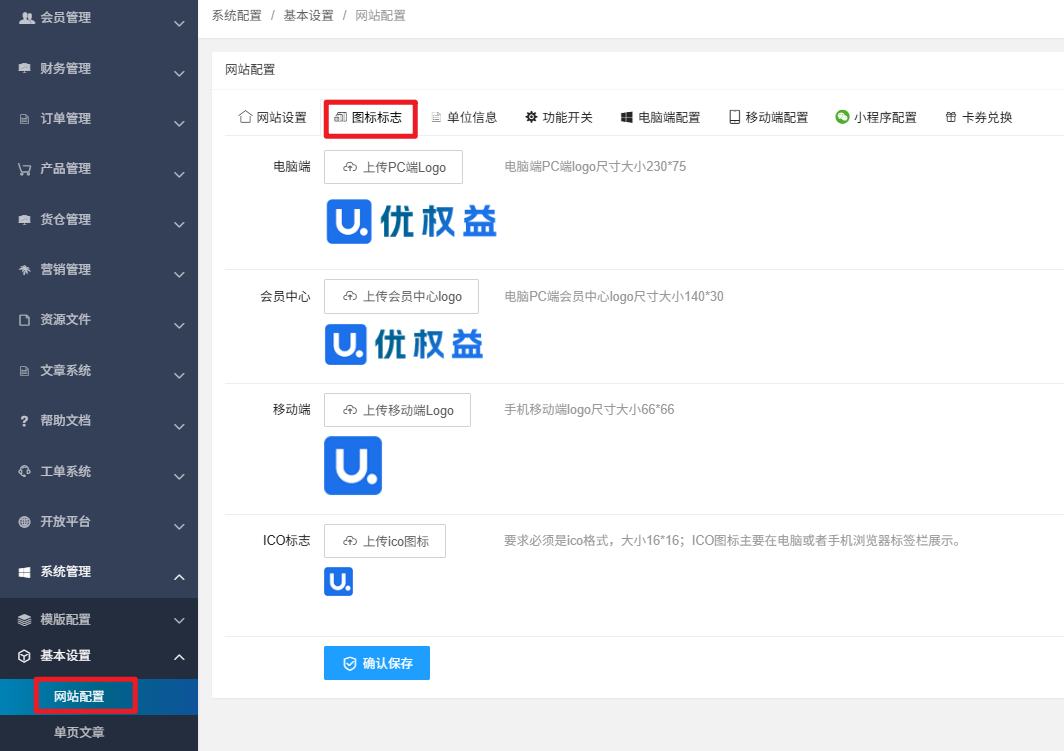Expand the 开放平台 menu chevron
This screenshot has height=751, width=1064.
pos(179,526)
